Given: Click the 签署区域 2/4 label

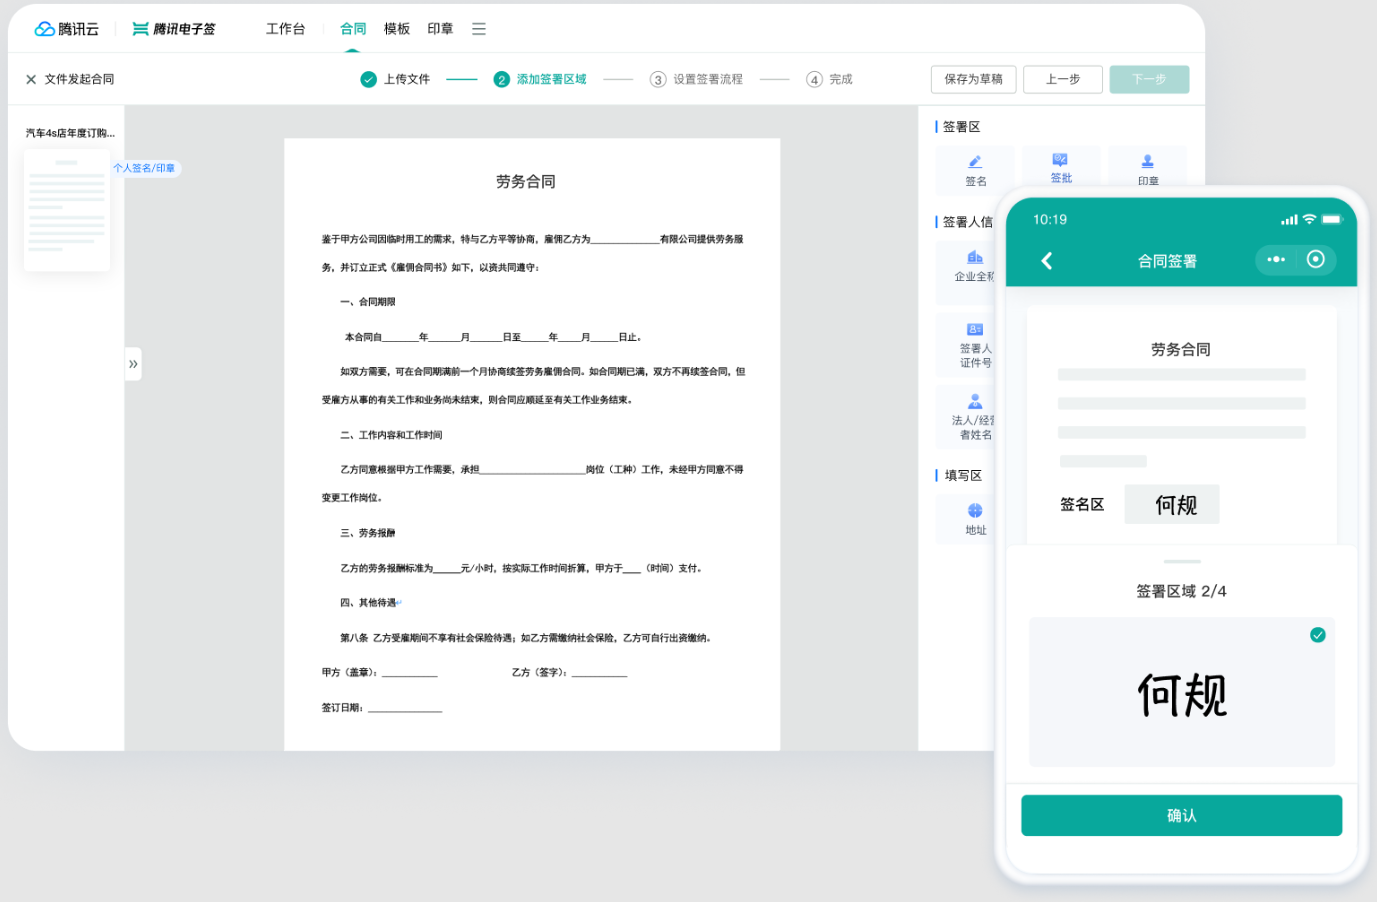Looking at the screenshot, I should point(1181,591).
